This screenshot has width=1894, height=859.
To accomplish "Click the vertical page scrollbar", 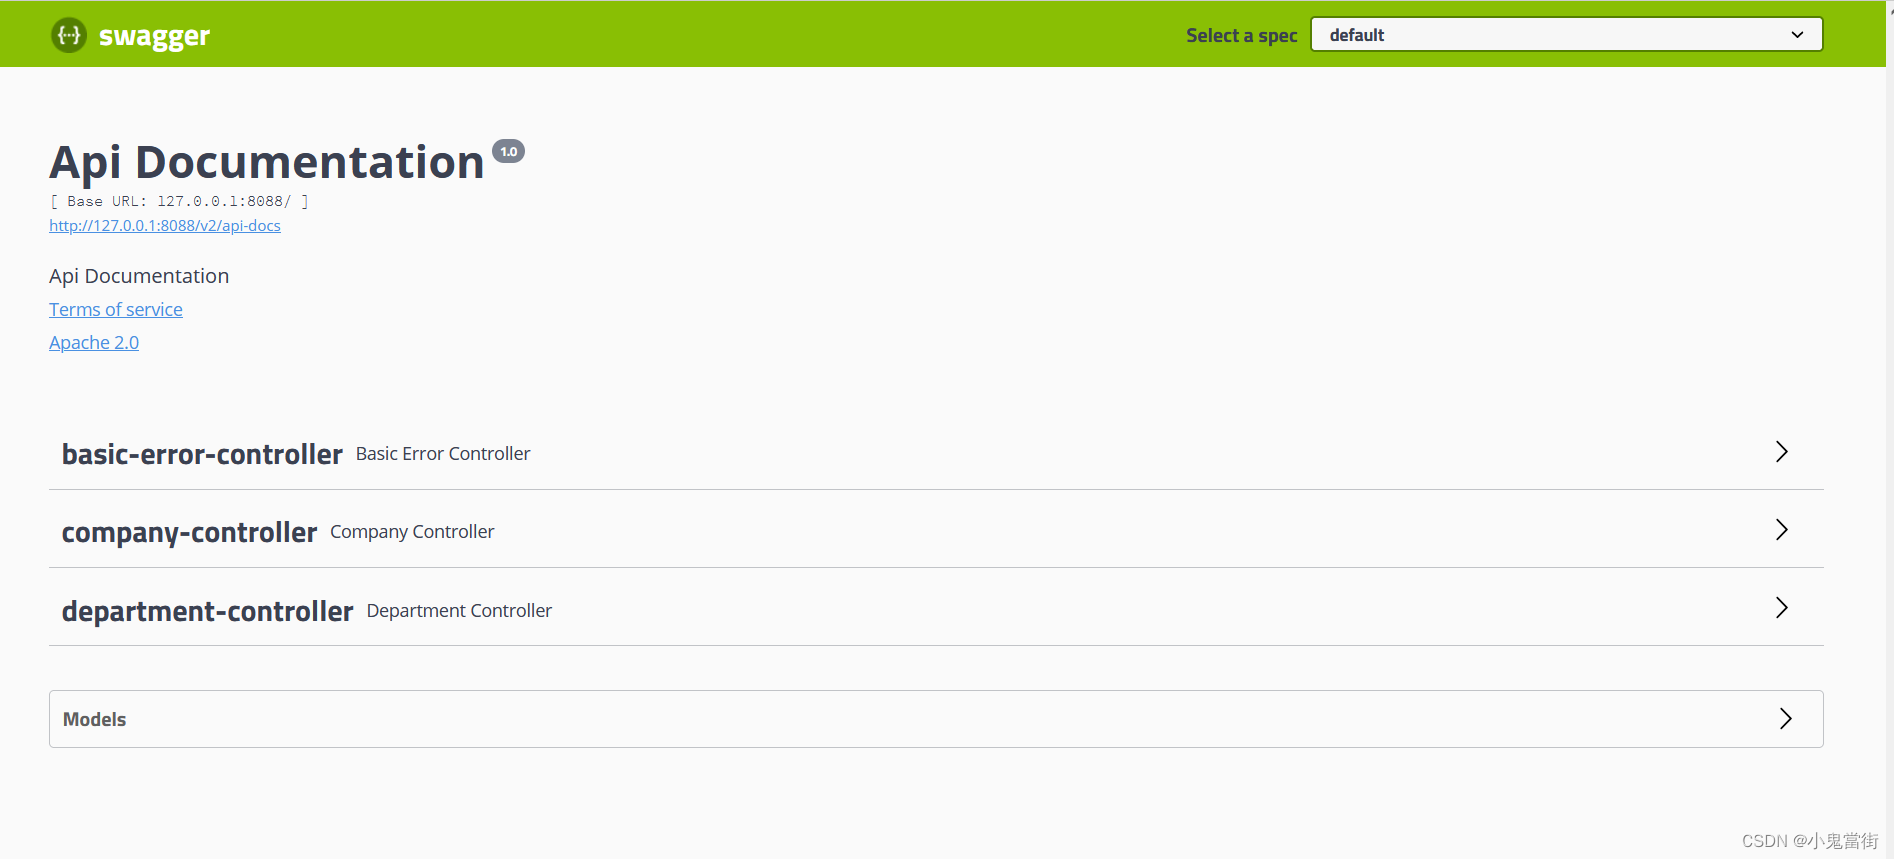I will pos(1890,430).
